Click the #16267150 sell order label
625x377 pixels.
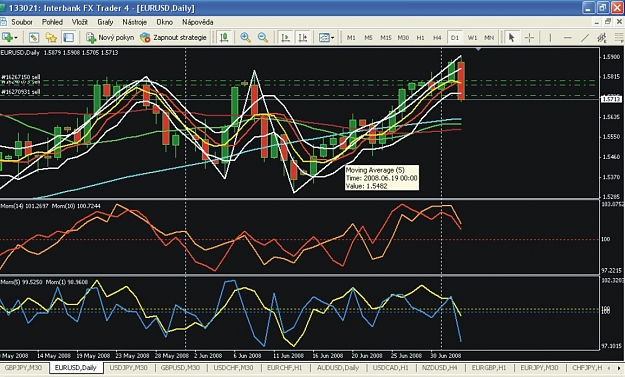click(21, 77)
